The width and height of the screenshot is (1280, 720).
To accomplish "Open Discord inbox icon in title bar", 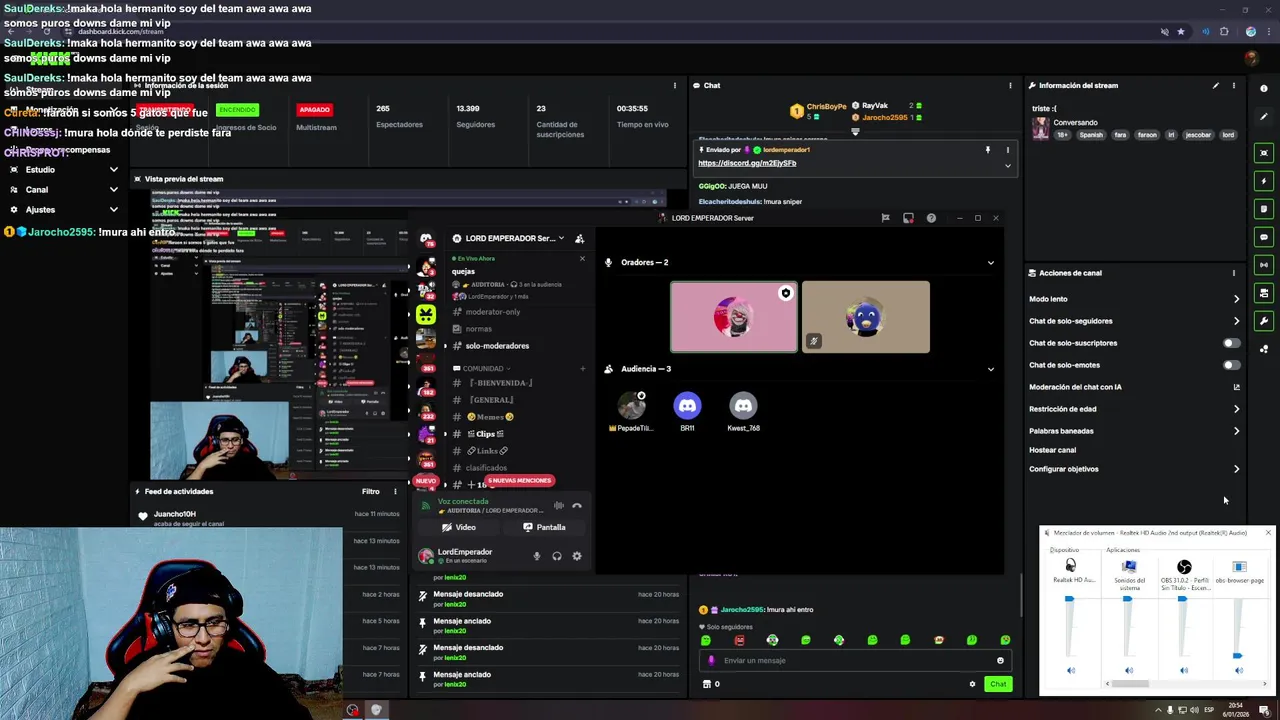I will 908,218.
